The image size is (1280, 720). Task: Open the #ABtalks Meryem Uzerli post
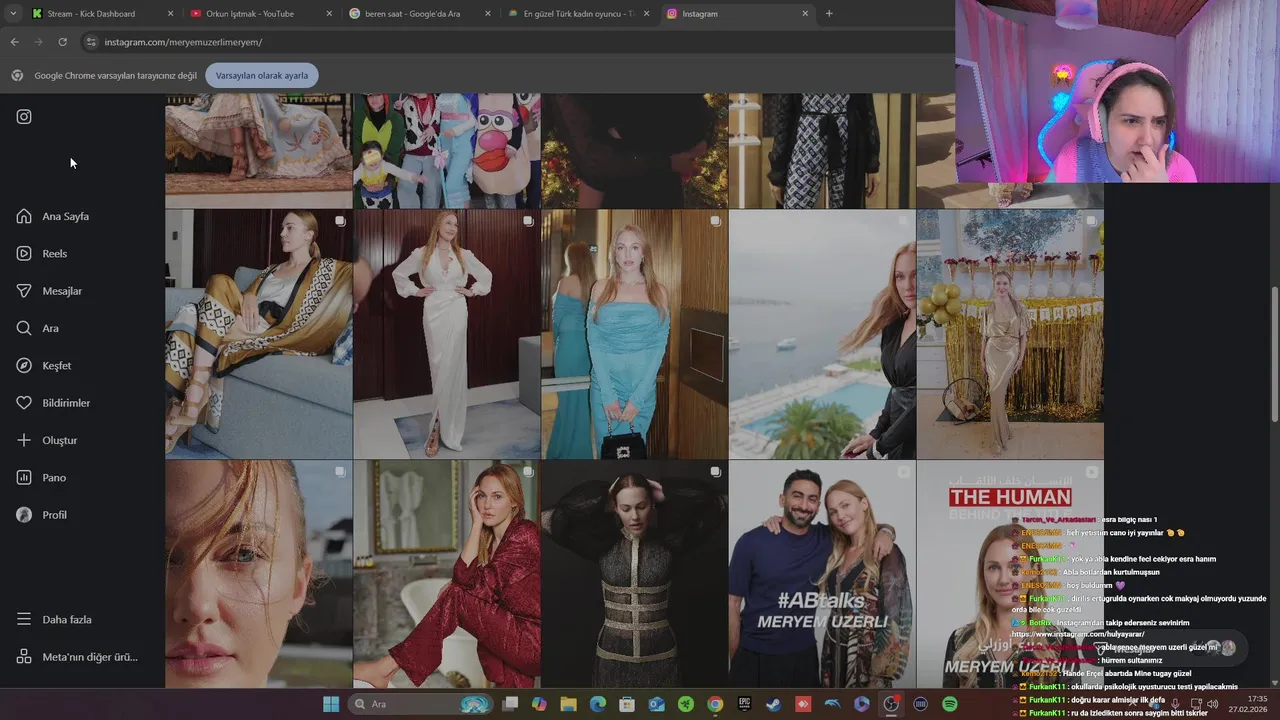[822, 574]
